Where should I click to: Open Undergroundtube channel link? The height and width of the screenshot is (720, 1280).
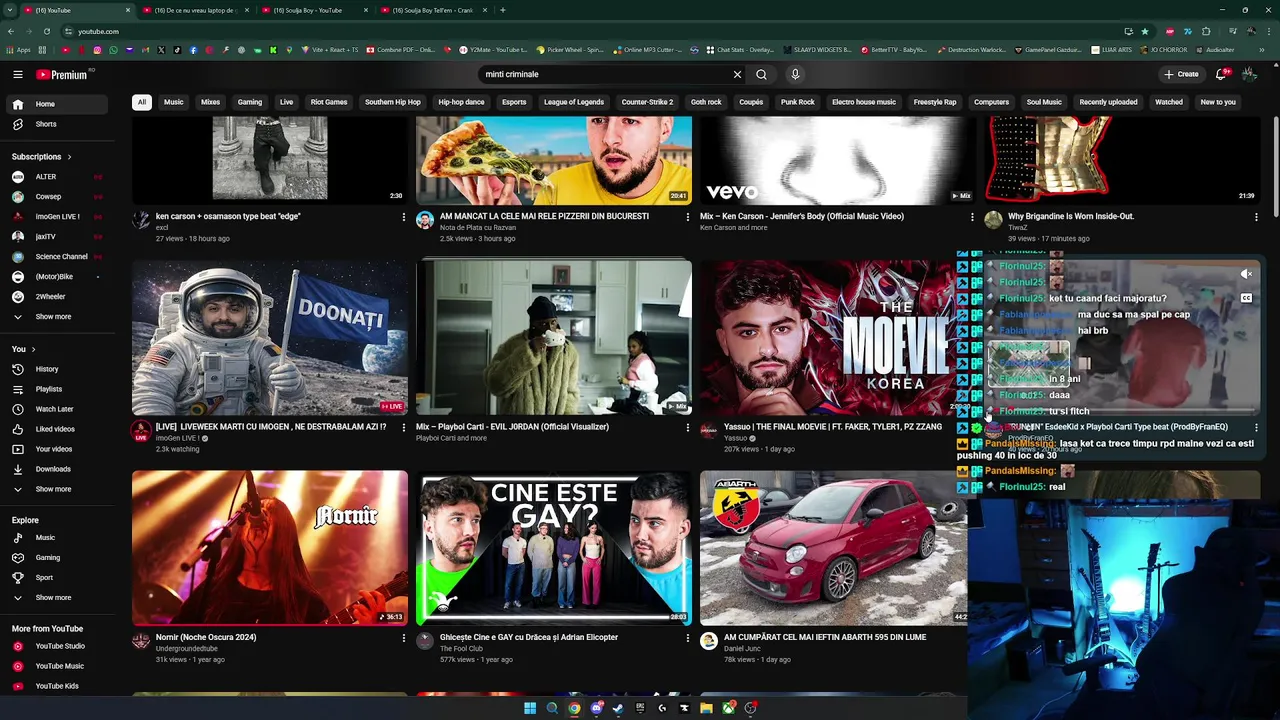coord(187,649)
